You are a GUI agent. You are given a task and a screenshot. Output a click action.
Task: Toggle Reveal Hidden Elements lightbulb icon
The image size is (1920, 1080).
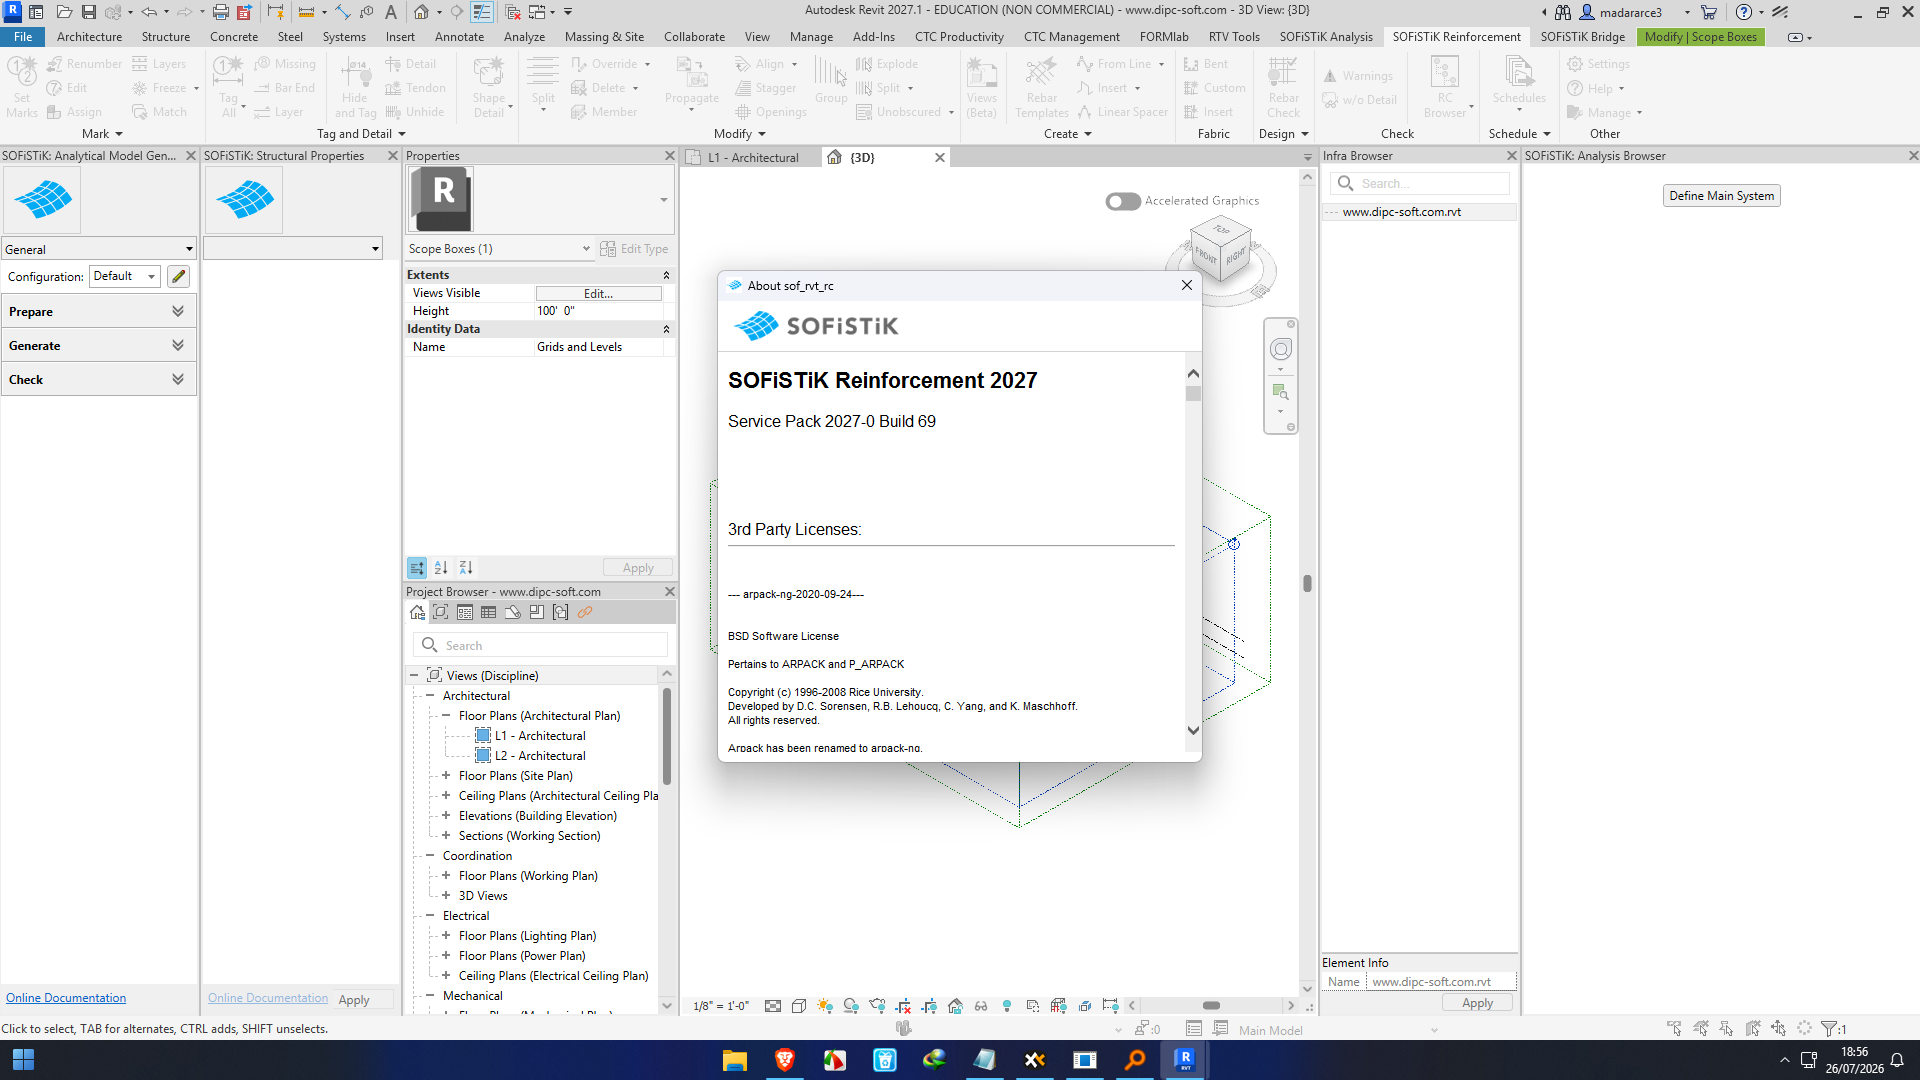pyautogui.click(x=1007, y=1006)
